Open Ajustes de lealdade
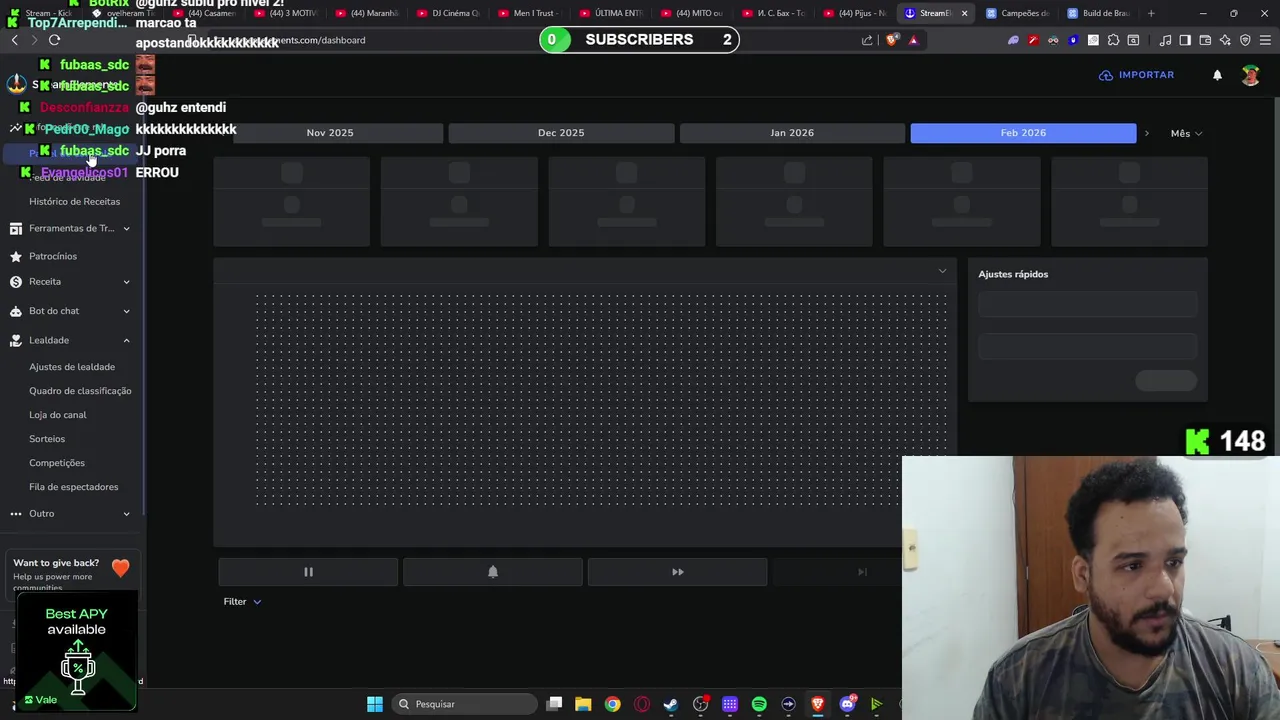1280x720 pixels. click(x=72, y=367)
